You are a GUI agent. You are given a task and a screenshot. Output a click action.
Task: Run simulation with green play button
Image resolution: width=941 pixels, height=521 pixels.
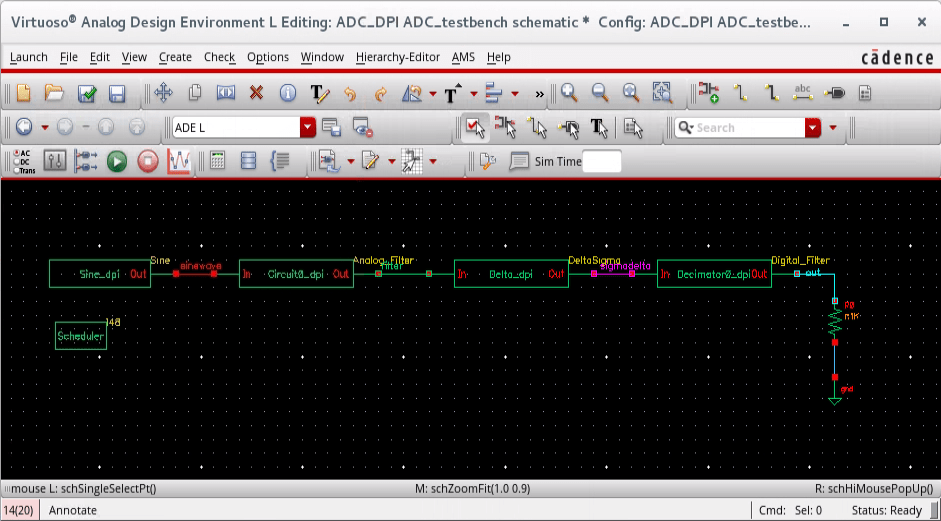[117, 161]
